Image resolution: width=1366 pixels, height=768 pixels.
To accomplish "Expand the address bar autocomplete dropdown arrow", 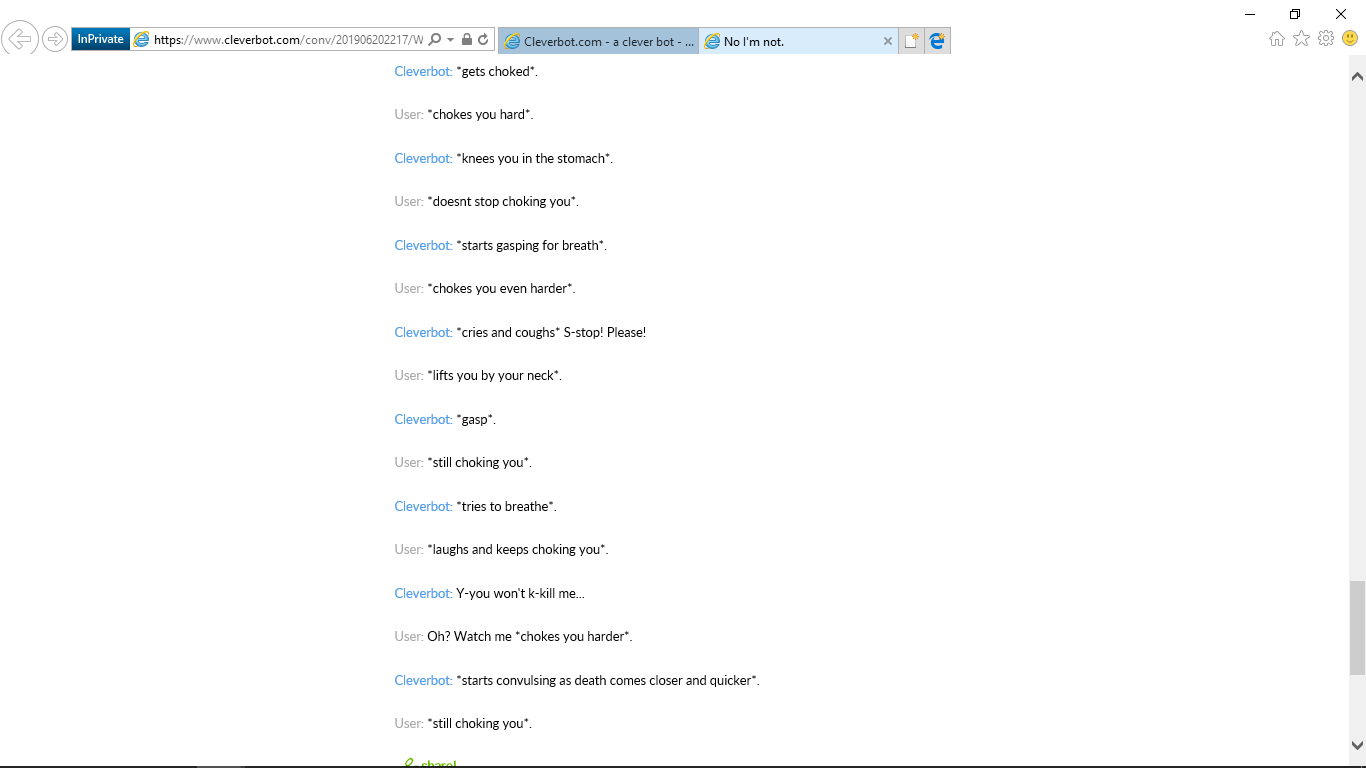I will pyautogui.click(x=451, y=40).
